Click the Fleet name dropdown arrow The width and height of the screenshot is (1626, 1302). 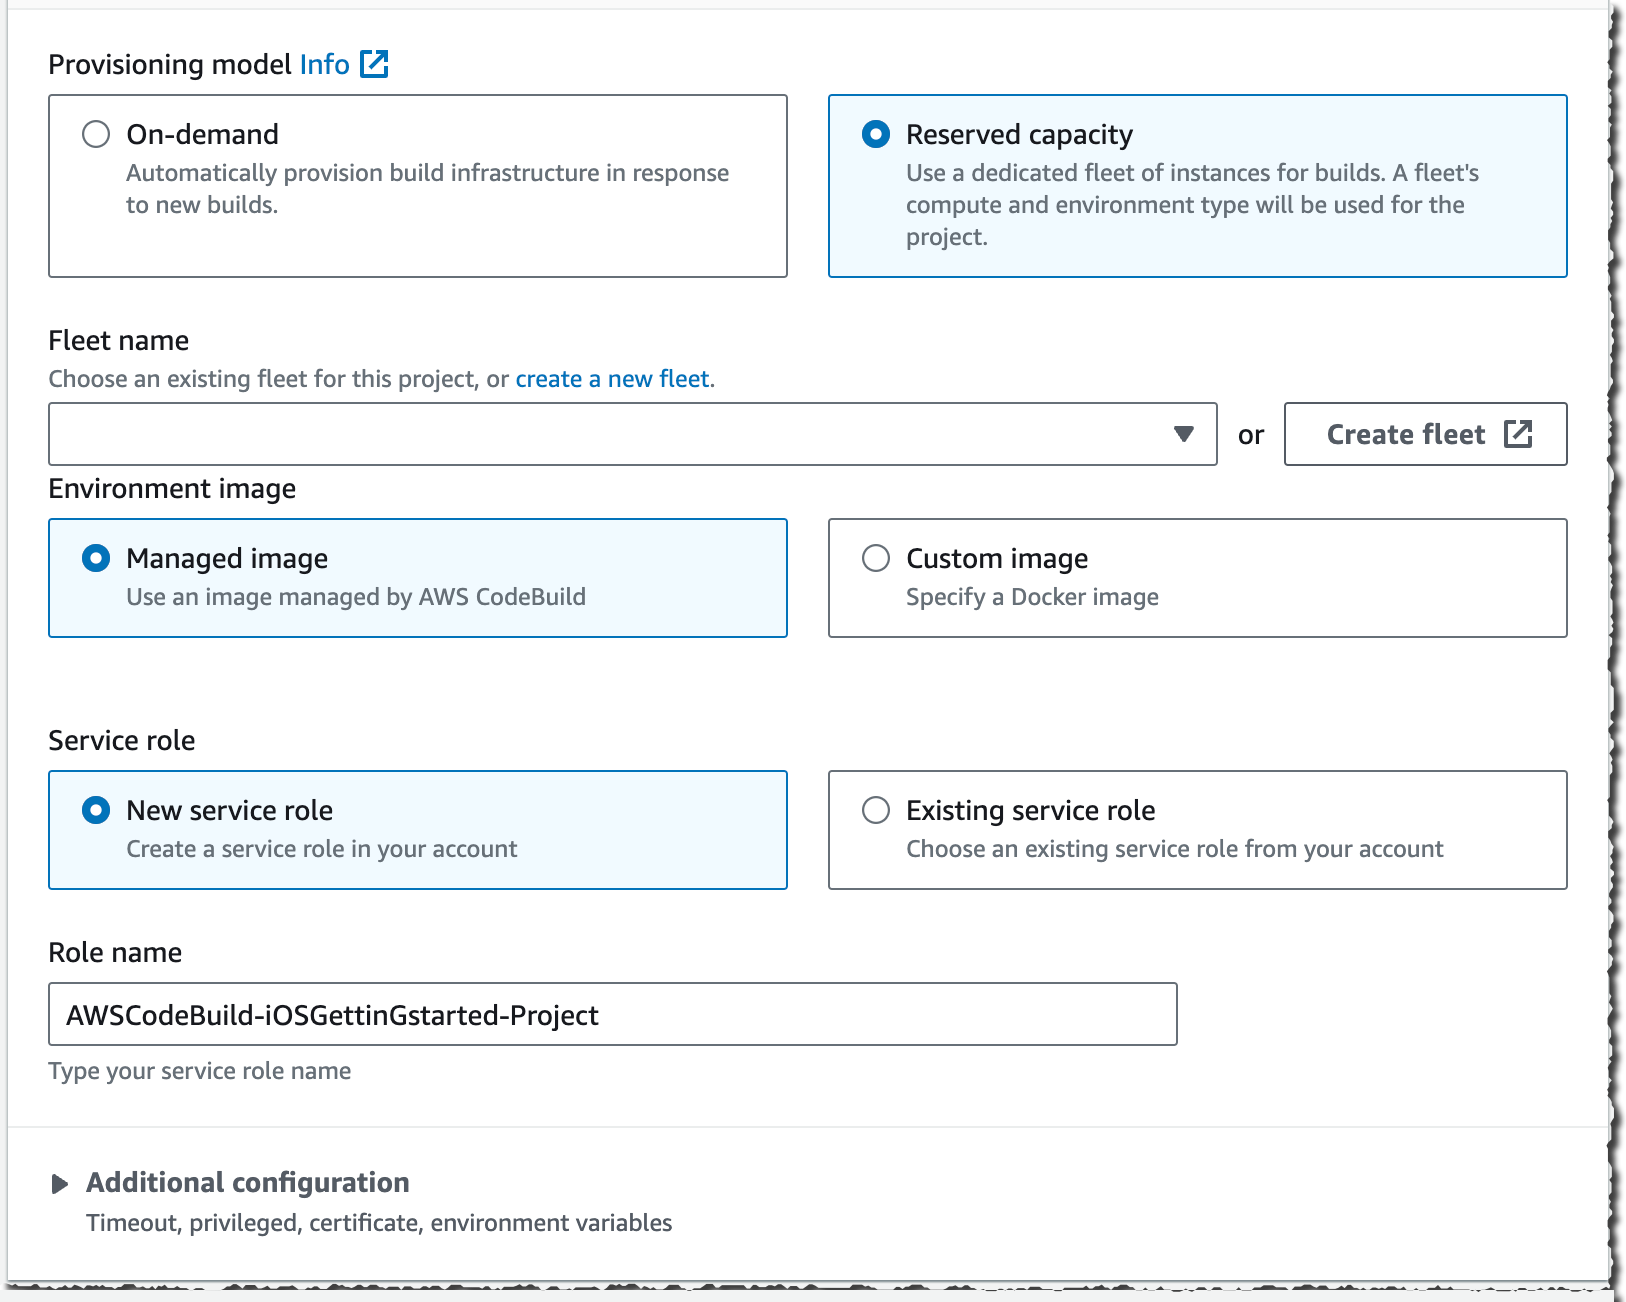click(1184, 434)
